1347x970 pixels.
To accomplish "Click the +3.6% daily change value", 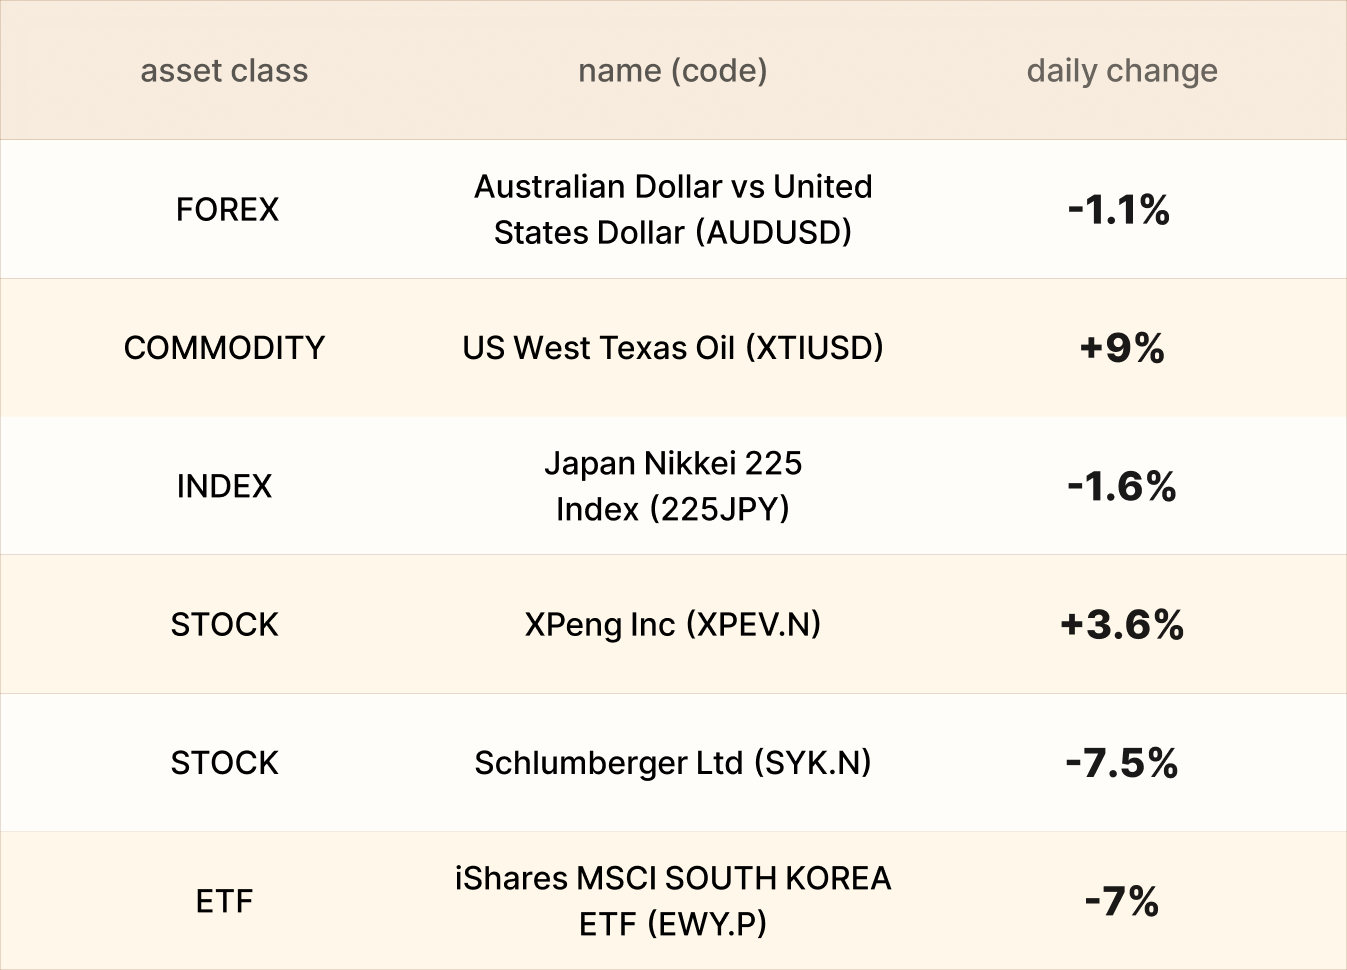I will coord(1122,625).
